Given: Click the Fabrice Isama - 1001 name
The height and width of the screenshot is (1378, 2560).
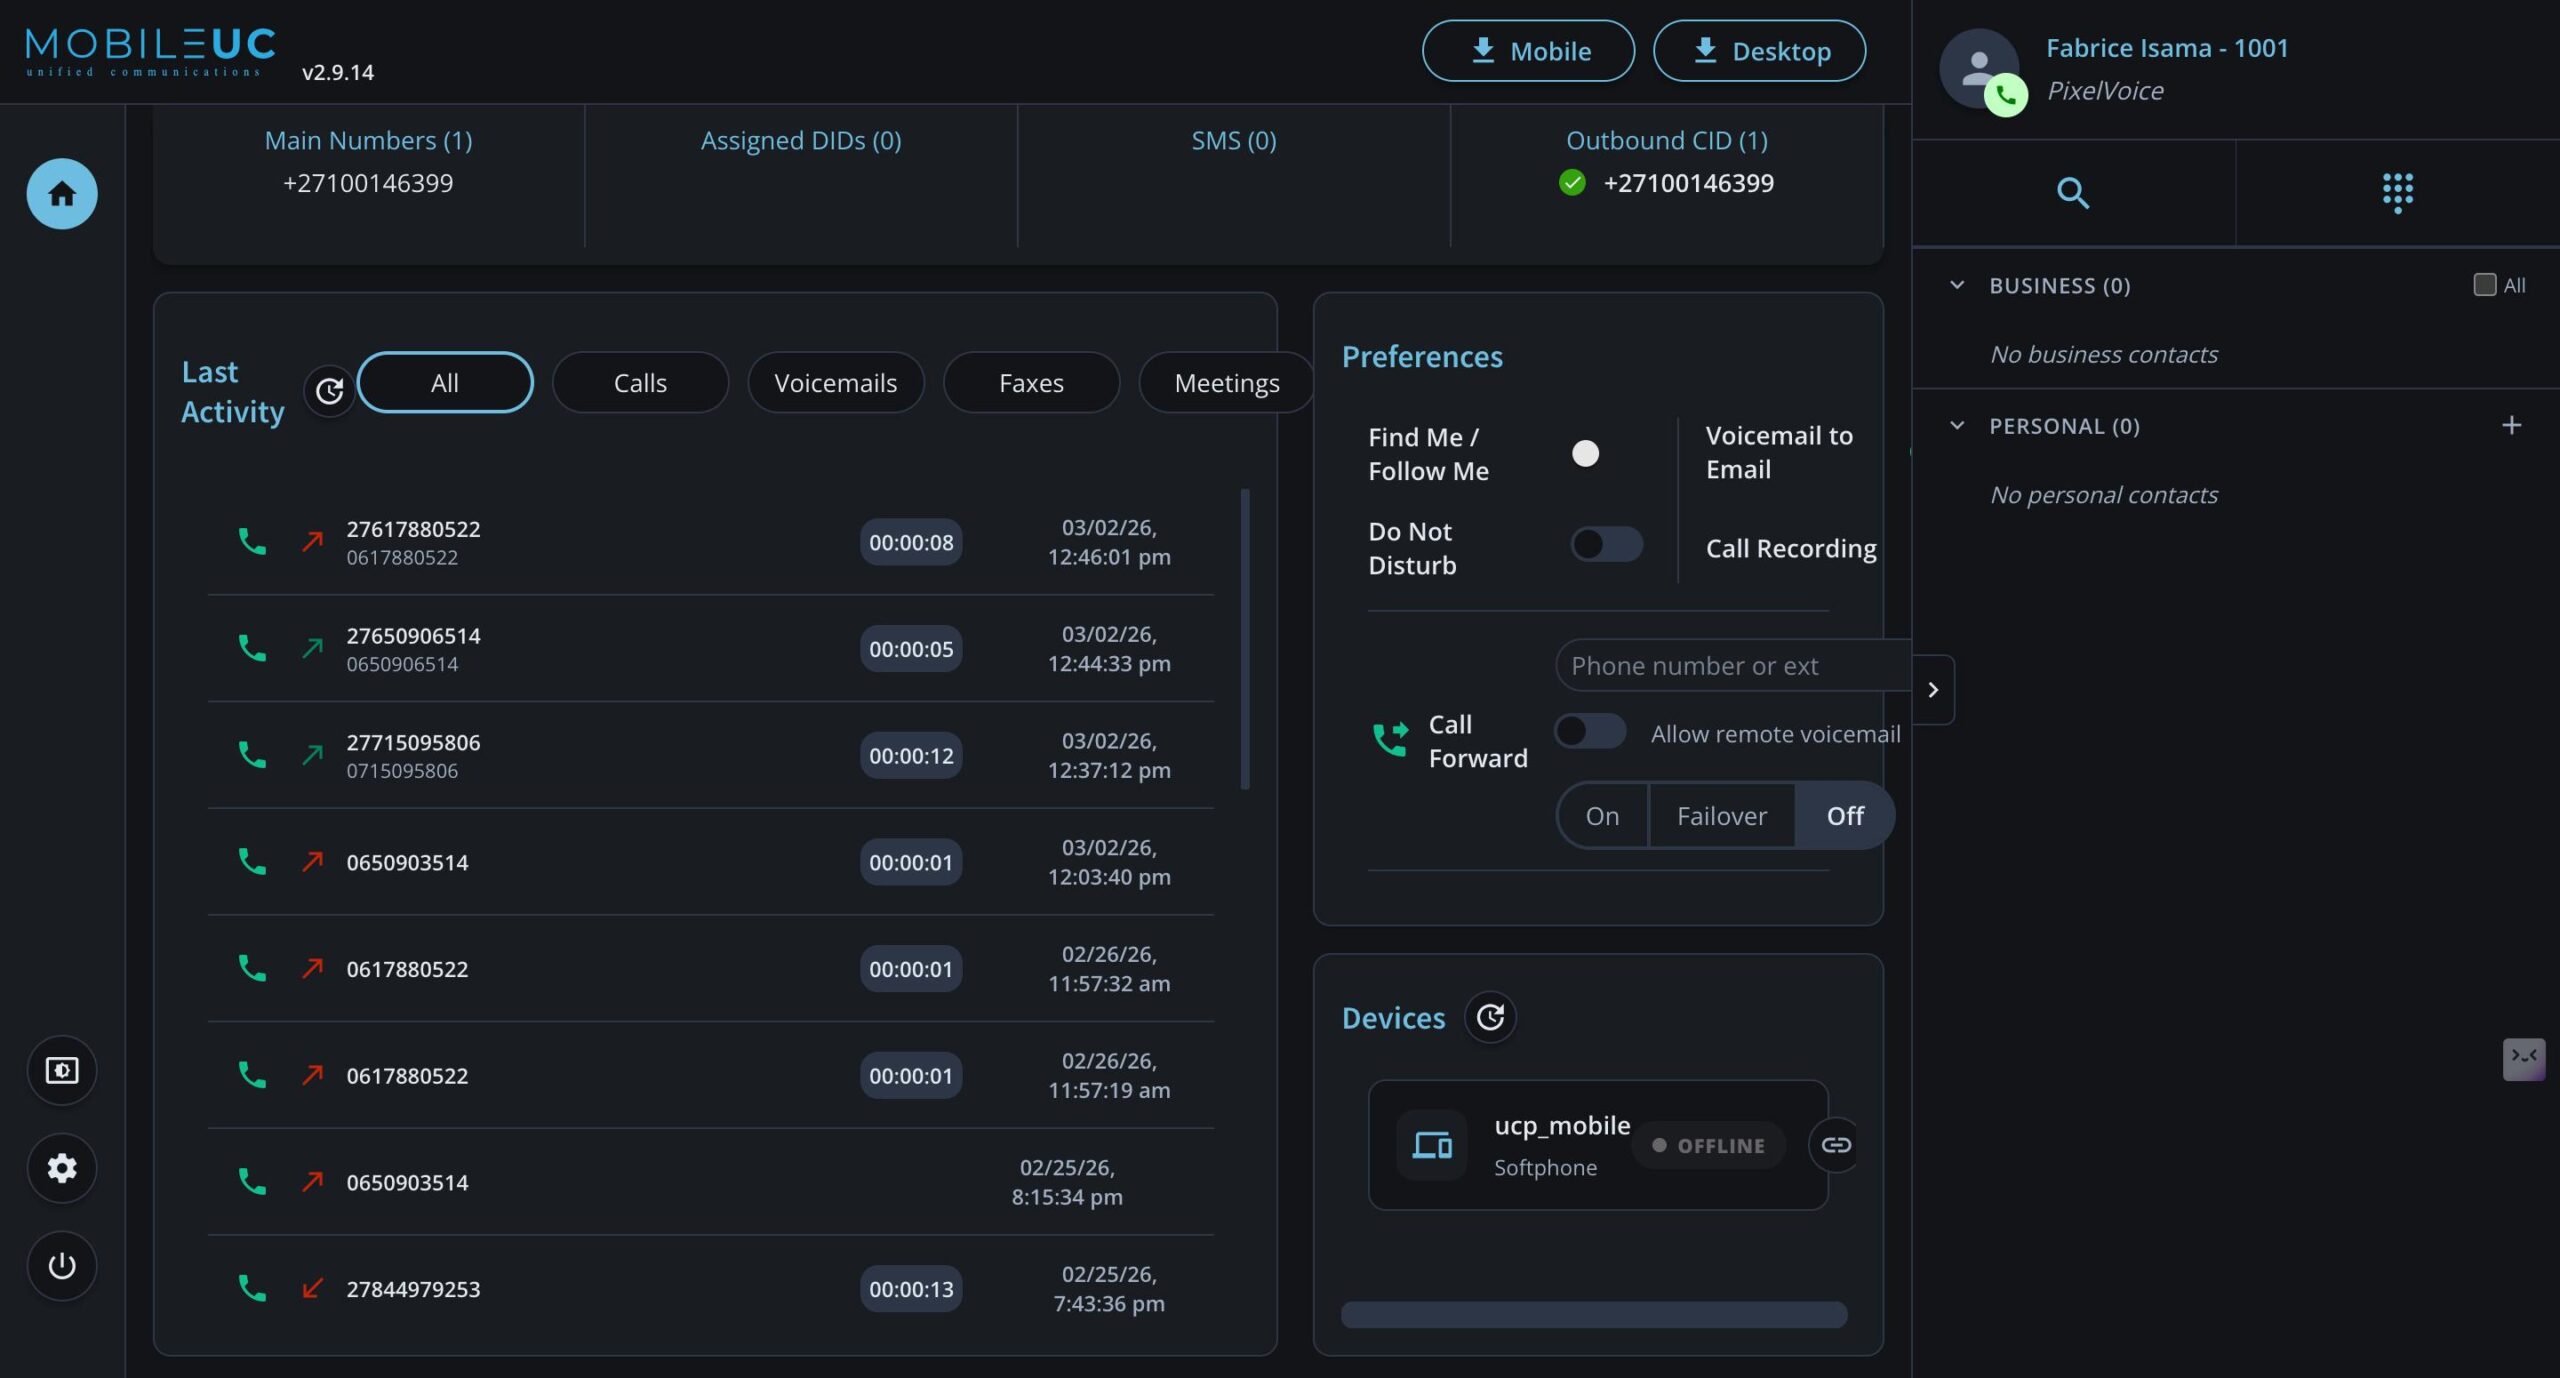Looking at the screenshot, I should click(x=2166, y=48).
